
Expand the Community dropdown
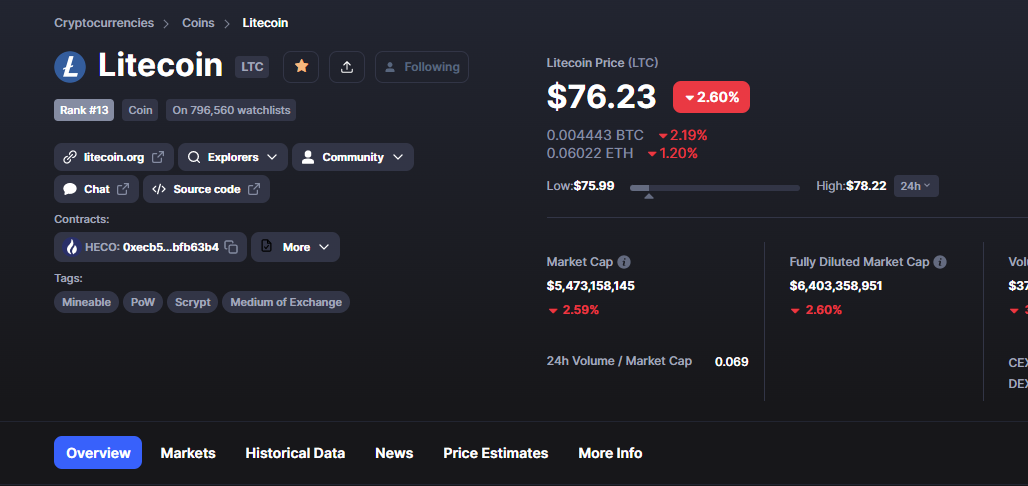(353, 157)
